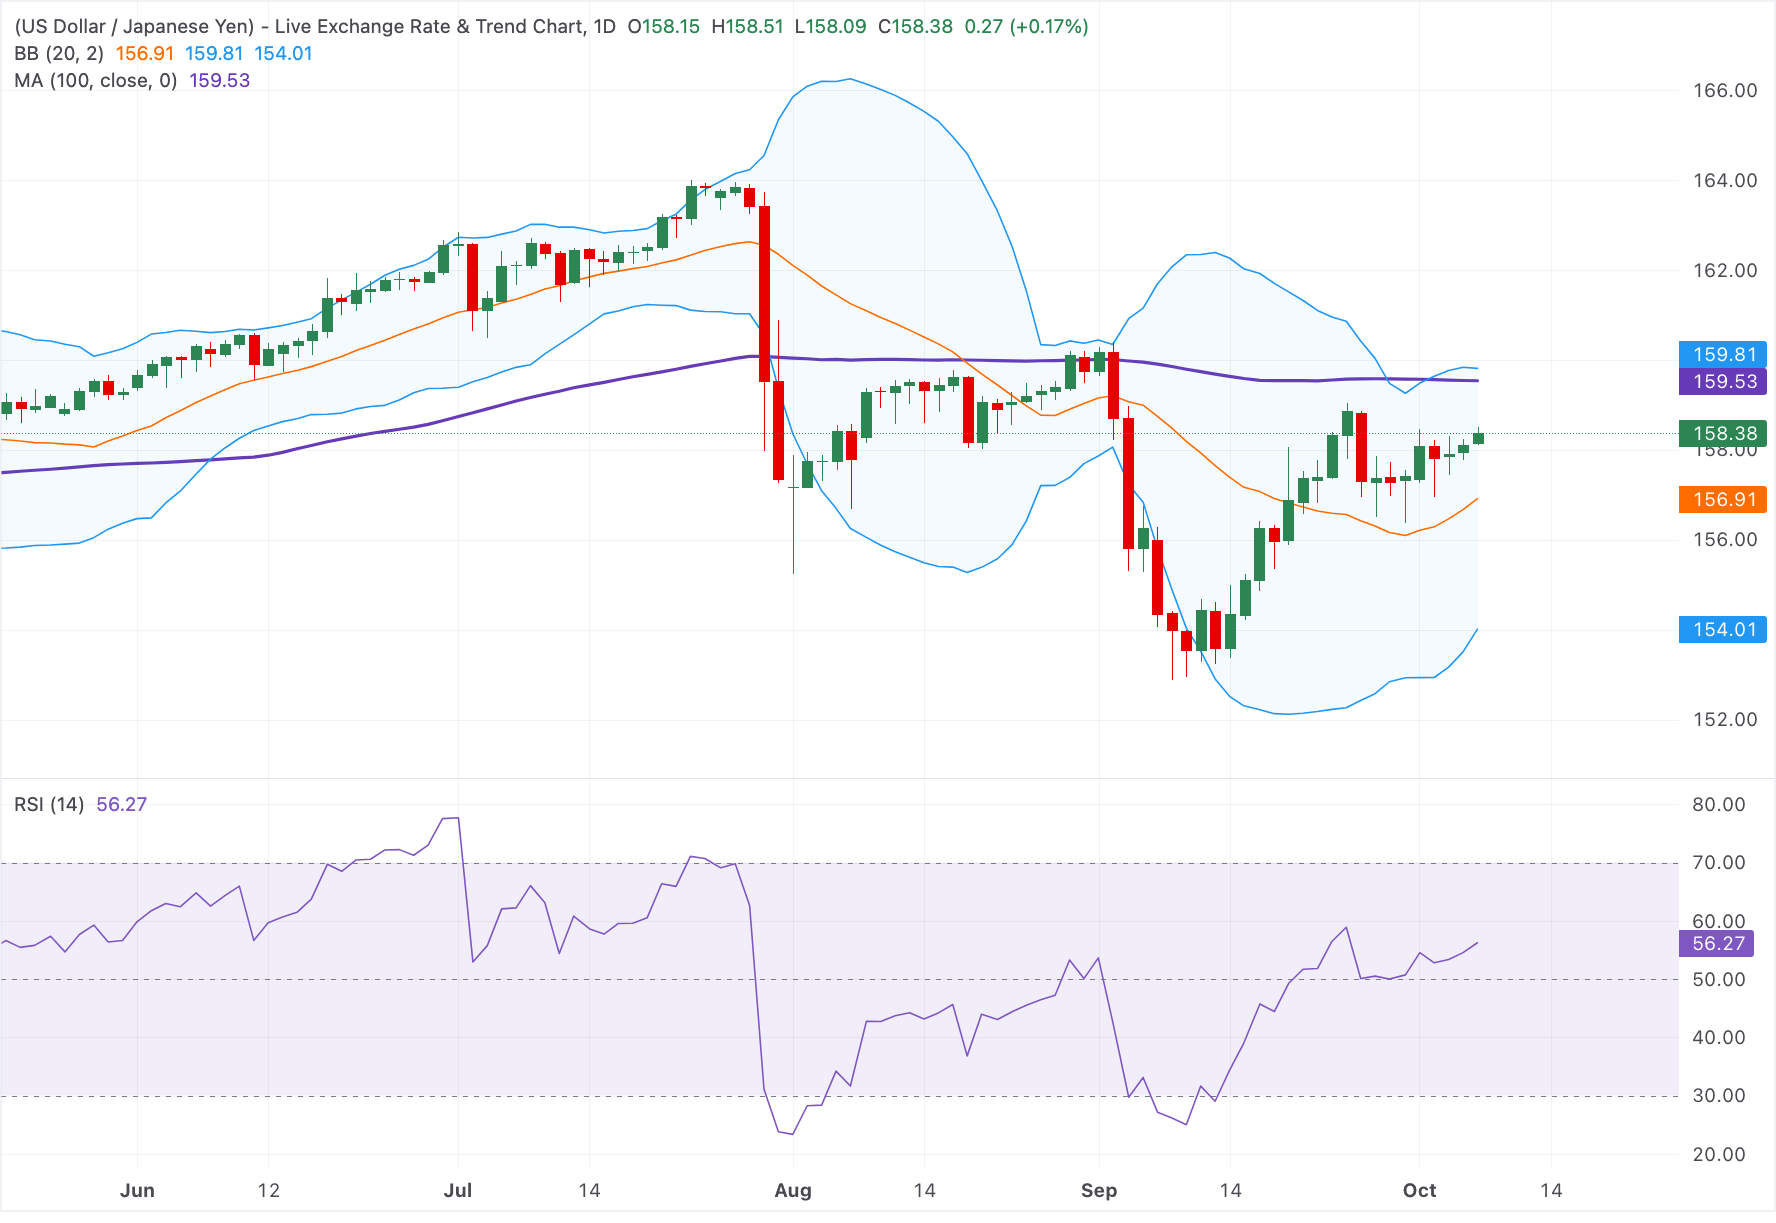Click the green 158.38 price axis tag
Viewport: 1776px width, 1223px height.
(x=1724, y=433)
